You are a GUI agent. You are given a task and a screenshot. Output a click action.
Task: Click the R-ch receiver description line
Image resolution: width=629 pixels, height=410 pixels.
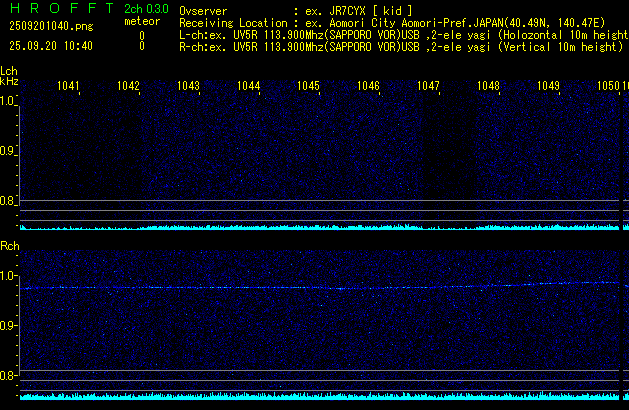[400, 46]
